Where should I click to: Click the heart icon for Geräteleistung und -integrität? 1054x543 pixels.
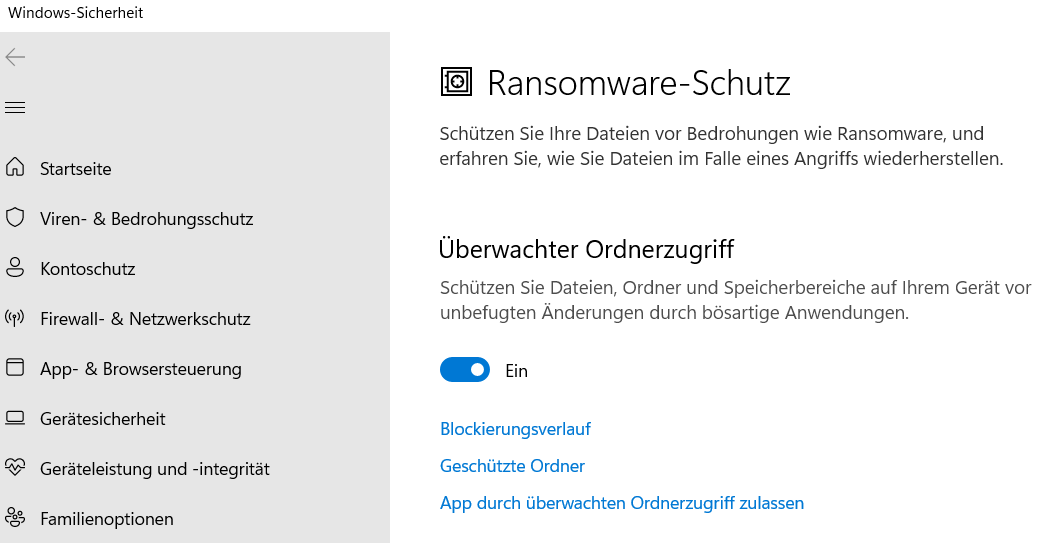pyautogui.click(x=15, y=468)
